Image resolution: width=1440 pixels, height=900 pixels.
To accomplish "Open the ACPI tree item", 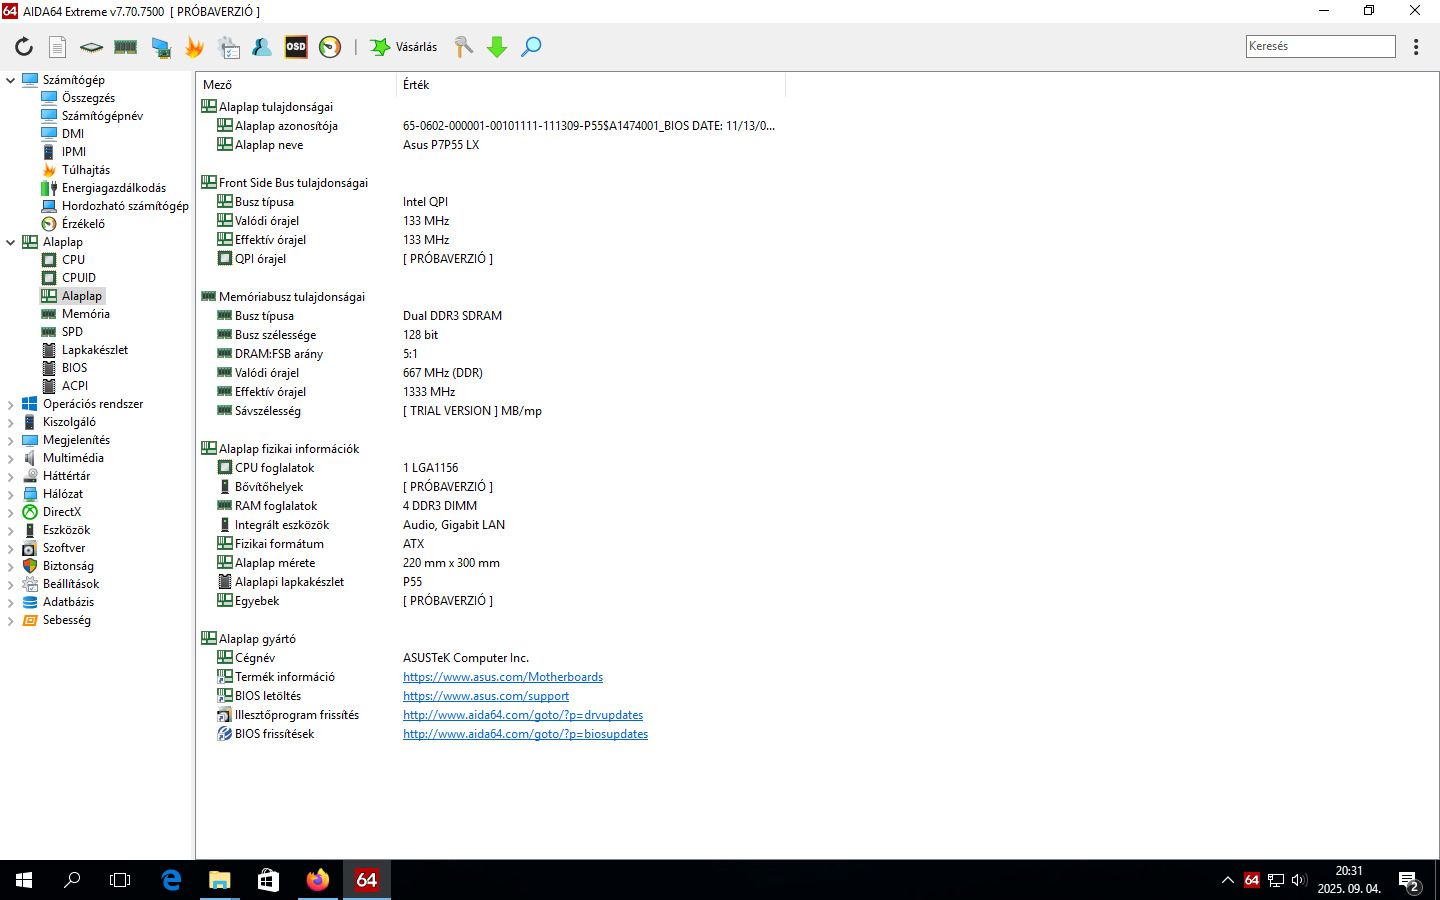I will click(x=75, y=386).
